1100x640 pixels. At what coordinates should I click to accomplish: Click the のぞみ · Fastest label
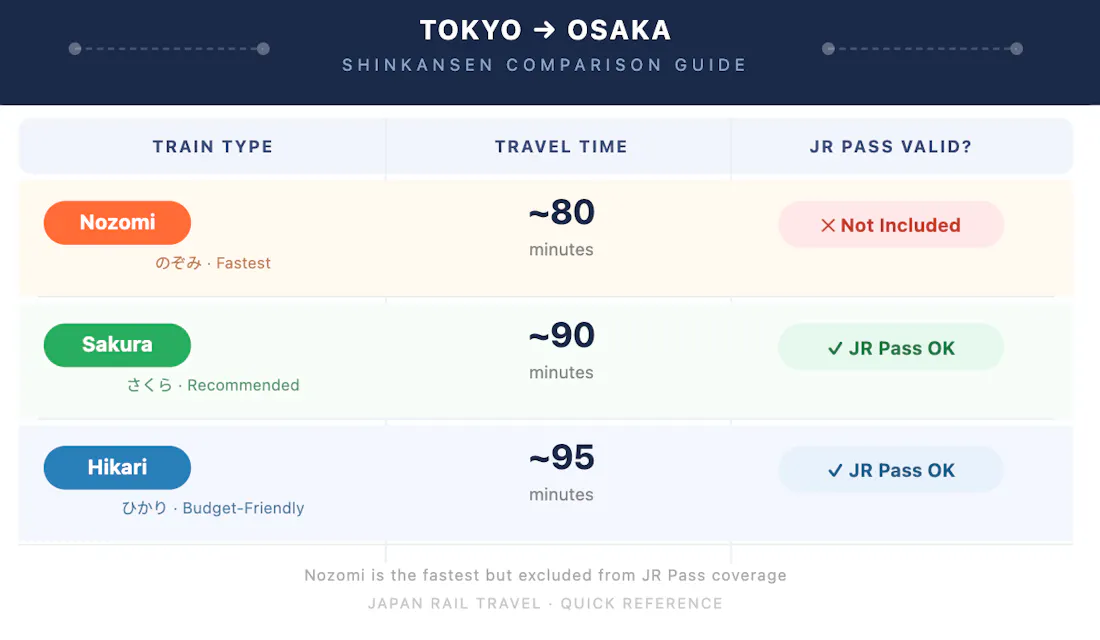[213, 263]
